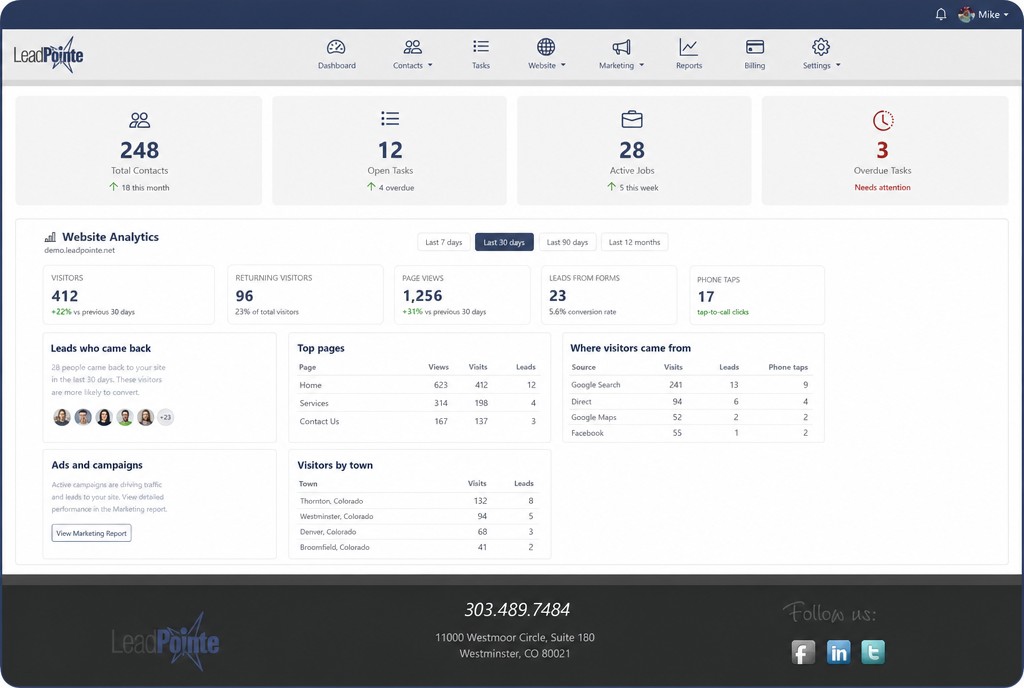Click the Phone Taps 17 stat card
1024x688 pixels.
[x=757, y=295]
